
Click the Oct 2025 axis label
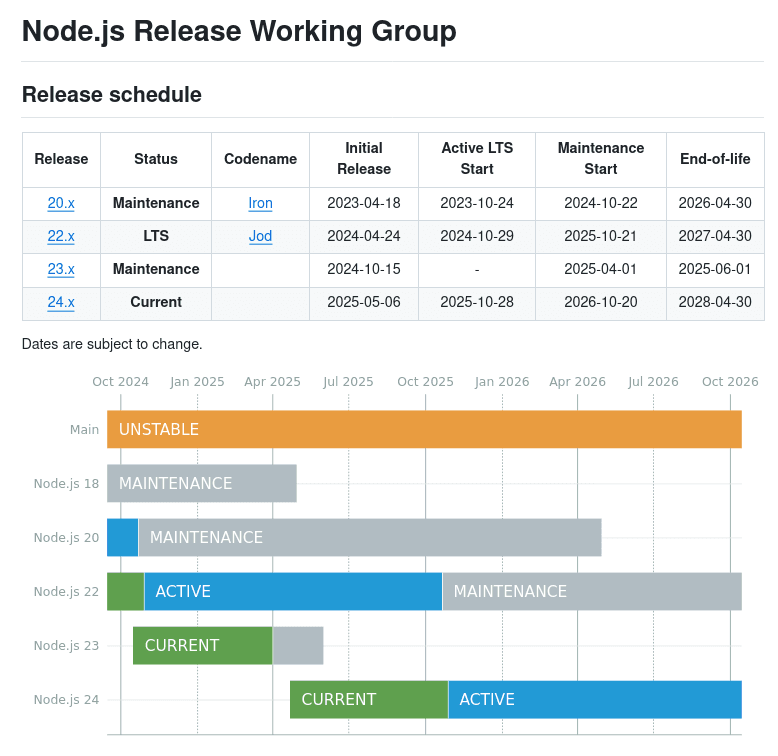[425, 381]
